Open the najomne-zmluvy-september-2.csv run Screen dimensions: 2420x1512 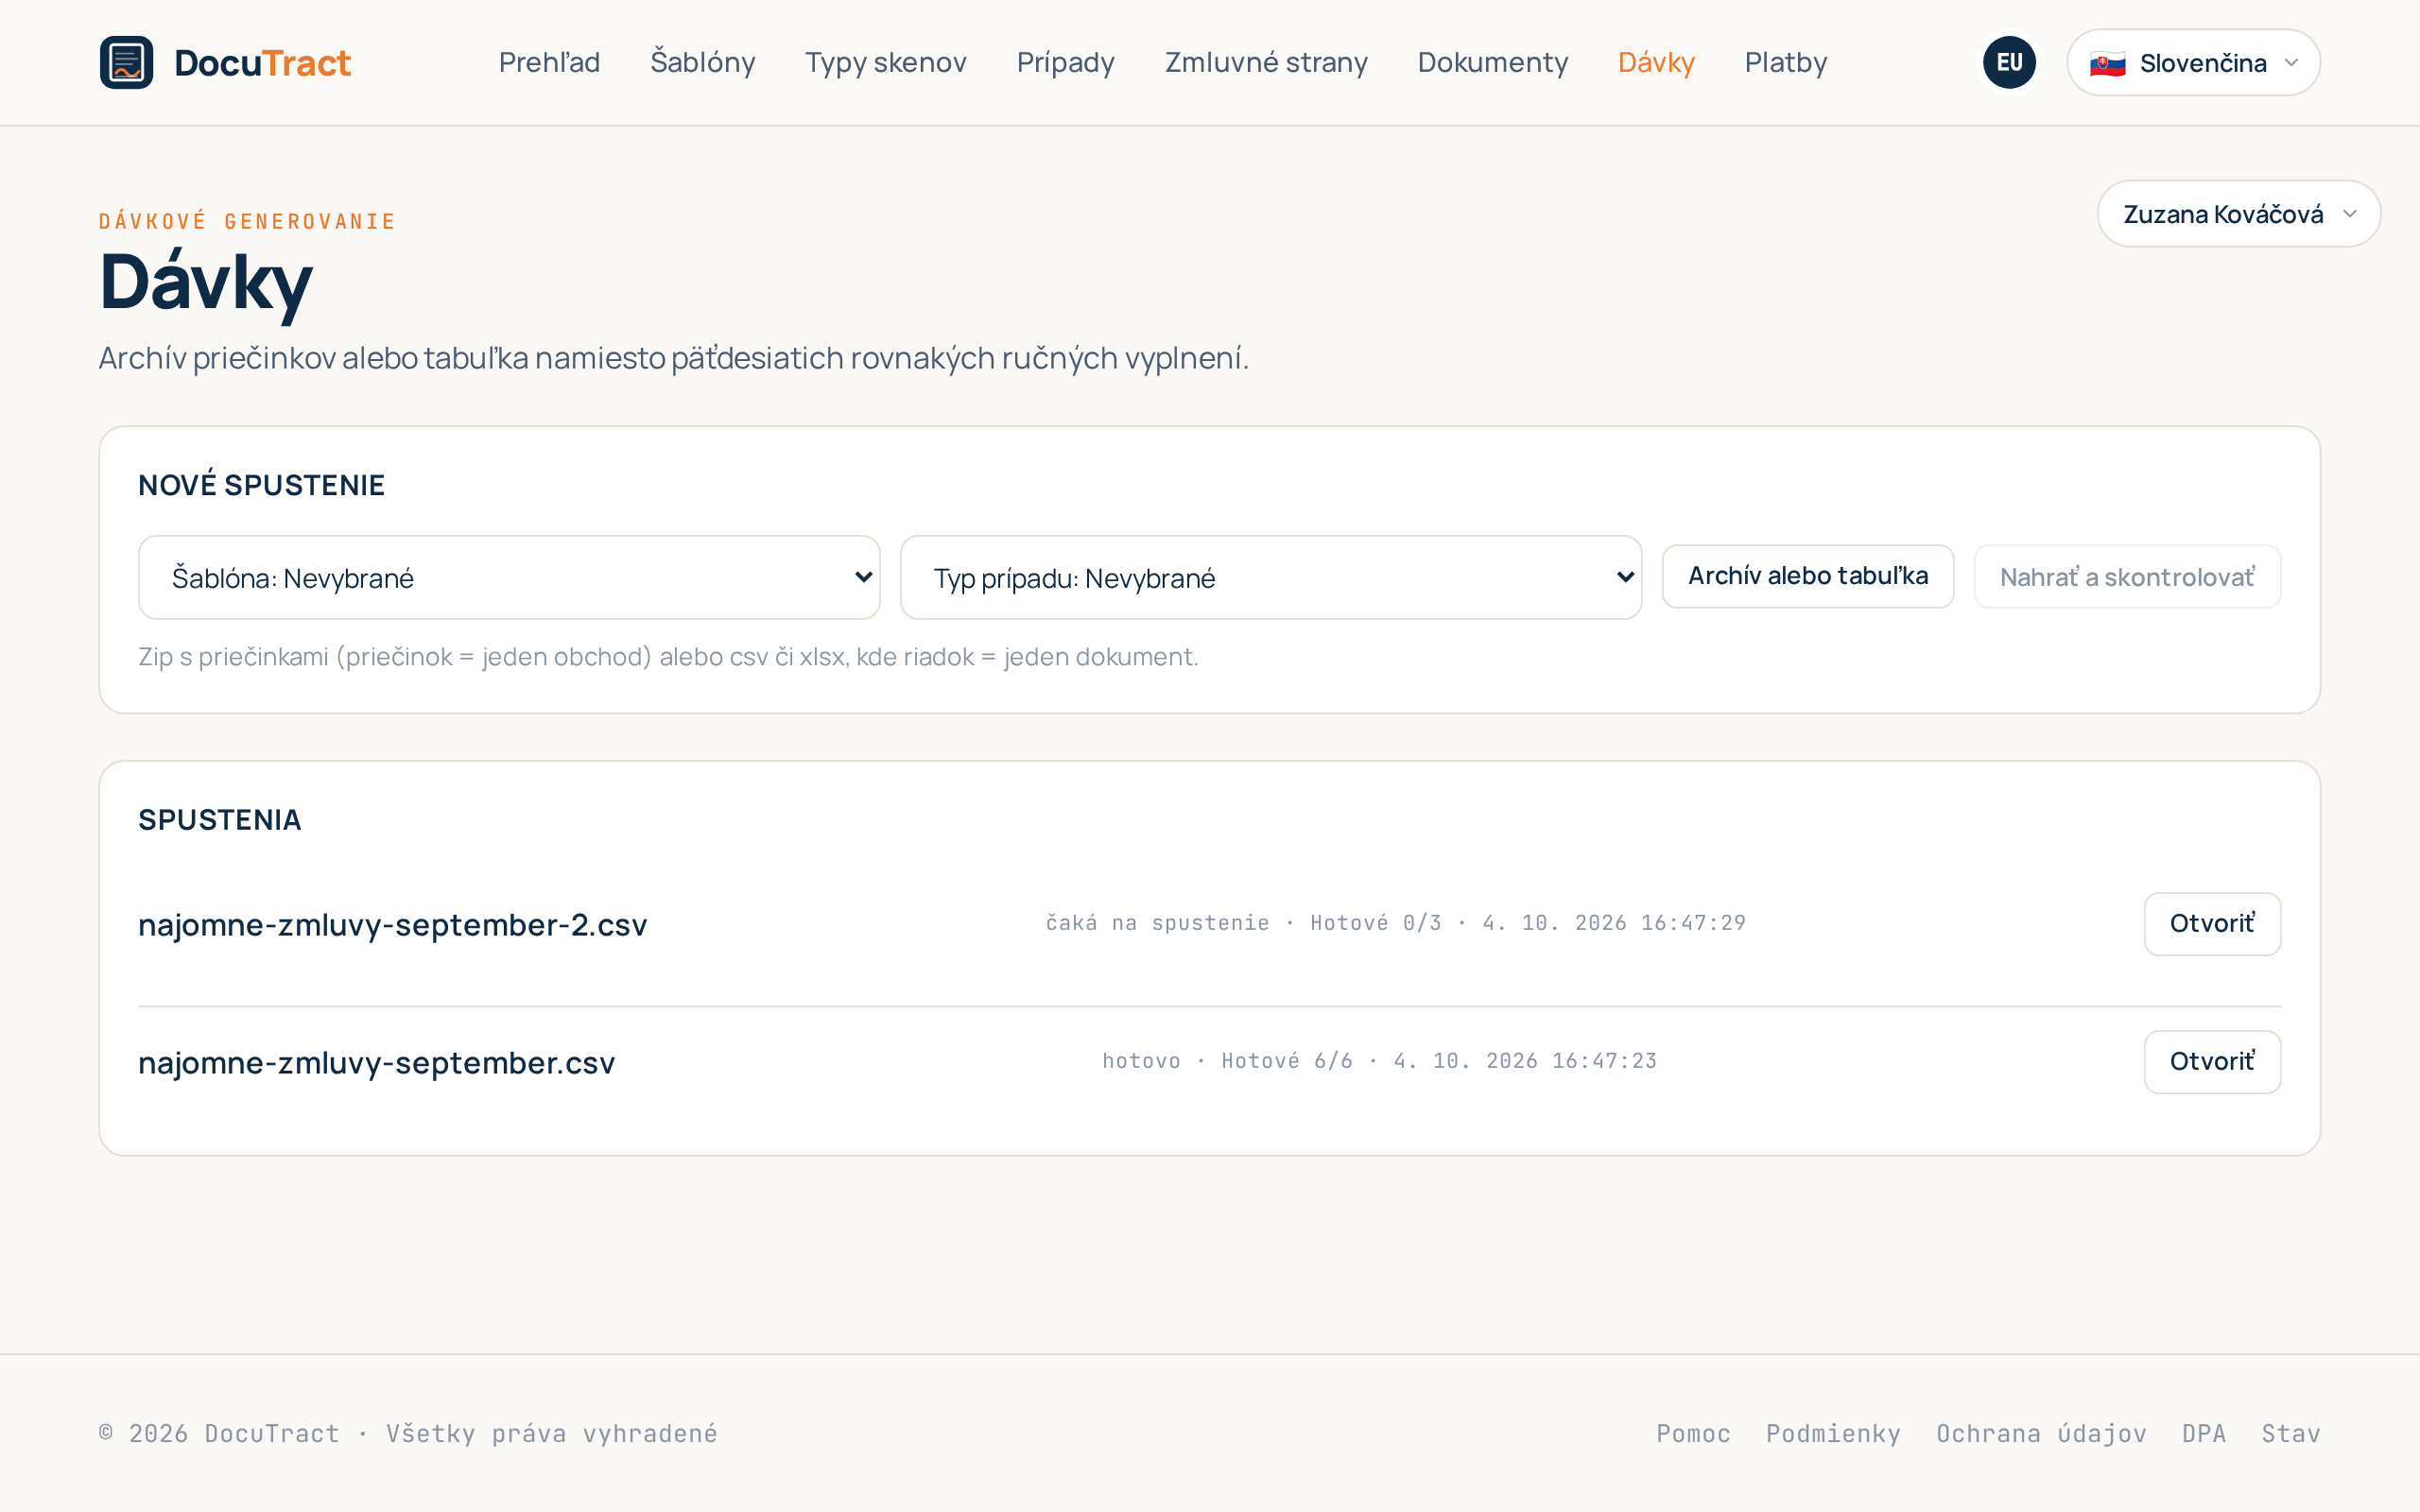point(2212,924)
